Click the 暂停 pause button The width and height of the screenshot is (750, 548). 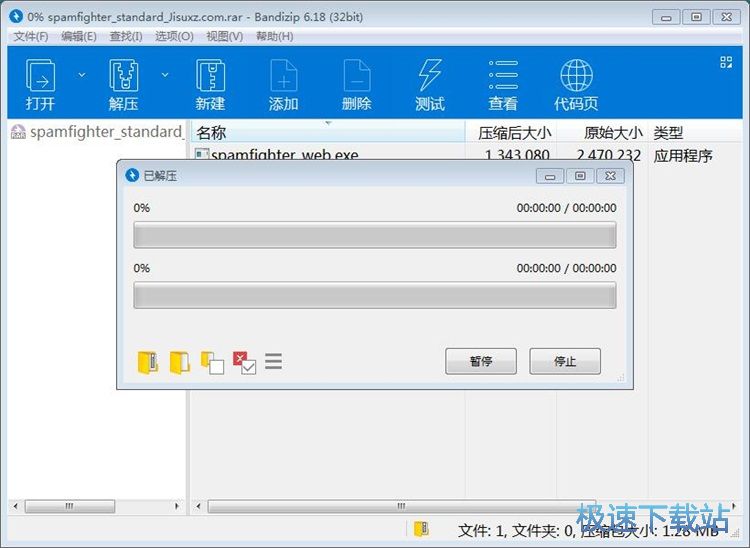(481, 361)
